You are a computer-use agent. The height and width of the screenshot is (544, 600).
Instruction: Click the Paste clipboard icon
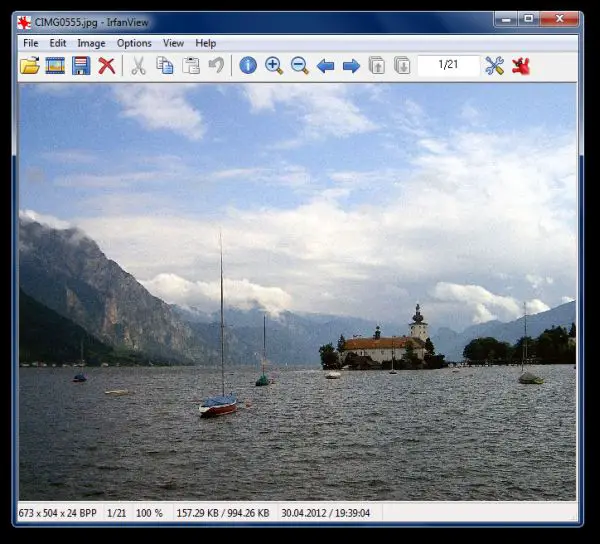tap(191, 65)
